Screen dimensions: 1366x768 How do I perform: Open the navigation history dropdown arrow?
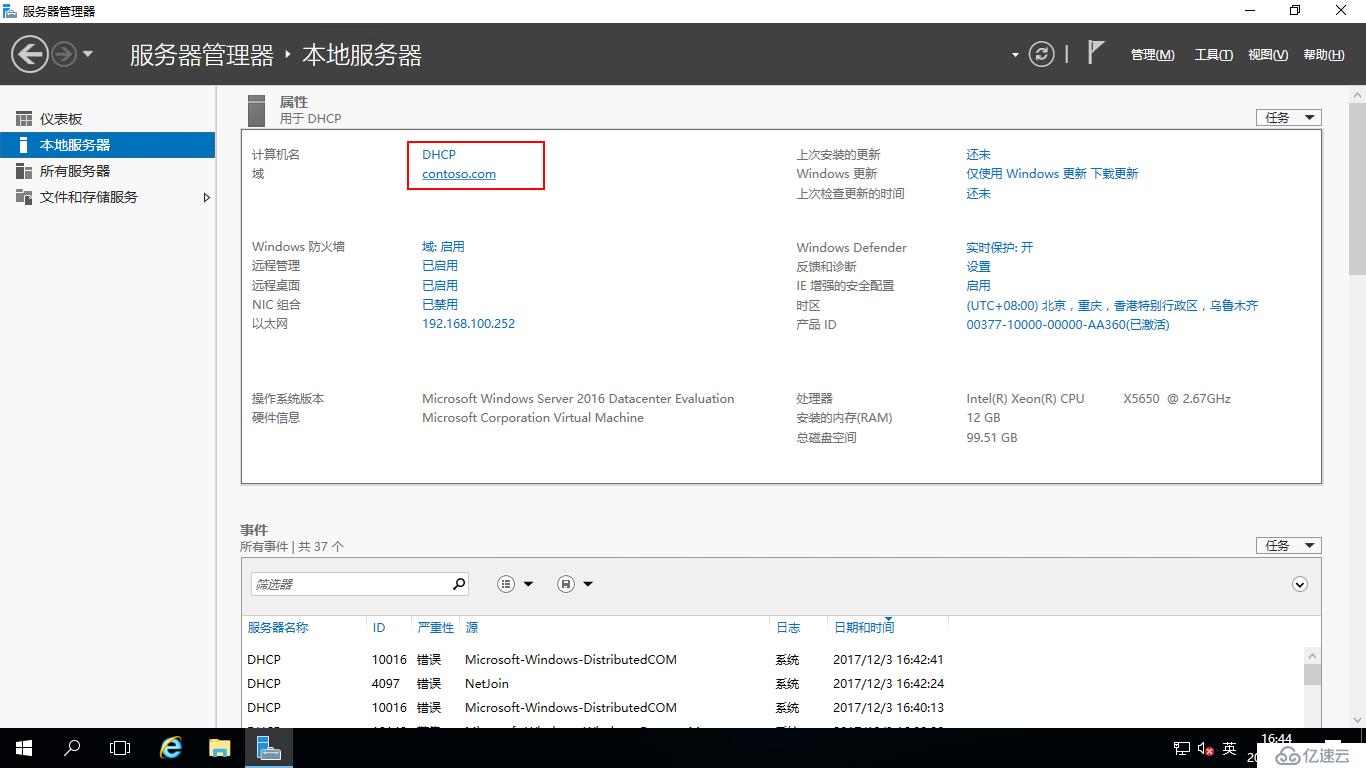(88, 54)
